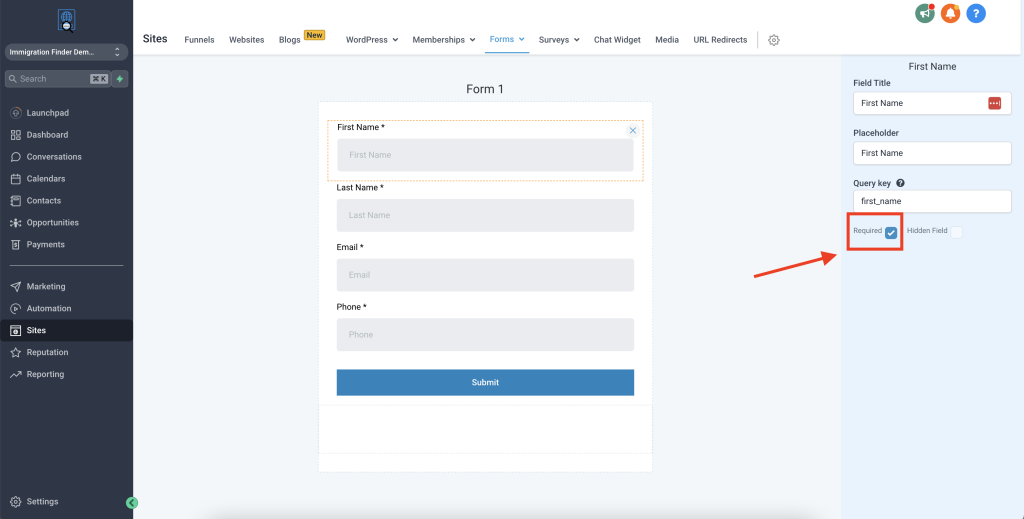Enable the Hidden Field checkbox

(x=956, y=232)
